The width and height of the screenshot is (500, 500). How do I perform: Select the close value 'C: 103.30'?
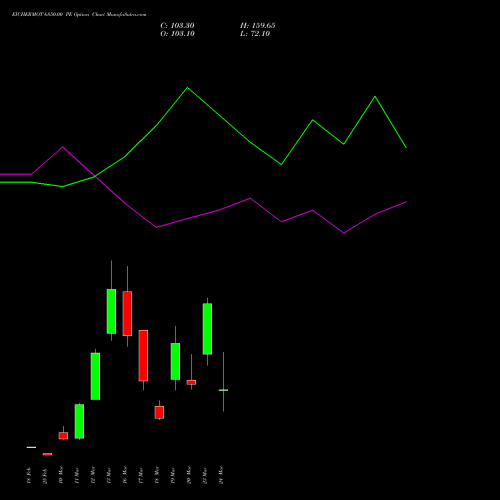[177, 26]
